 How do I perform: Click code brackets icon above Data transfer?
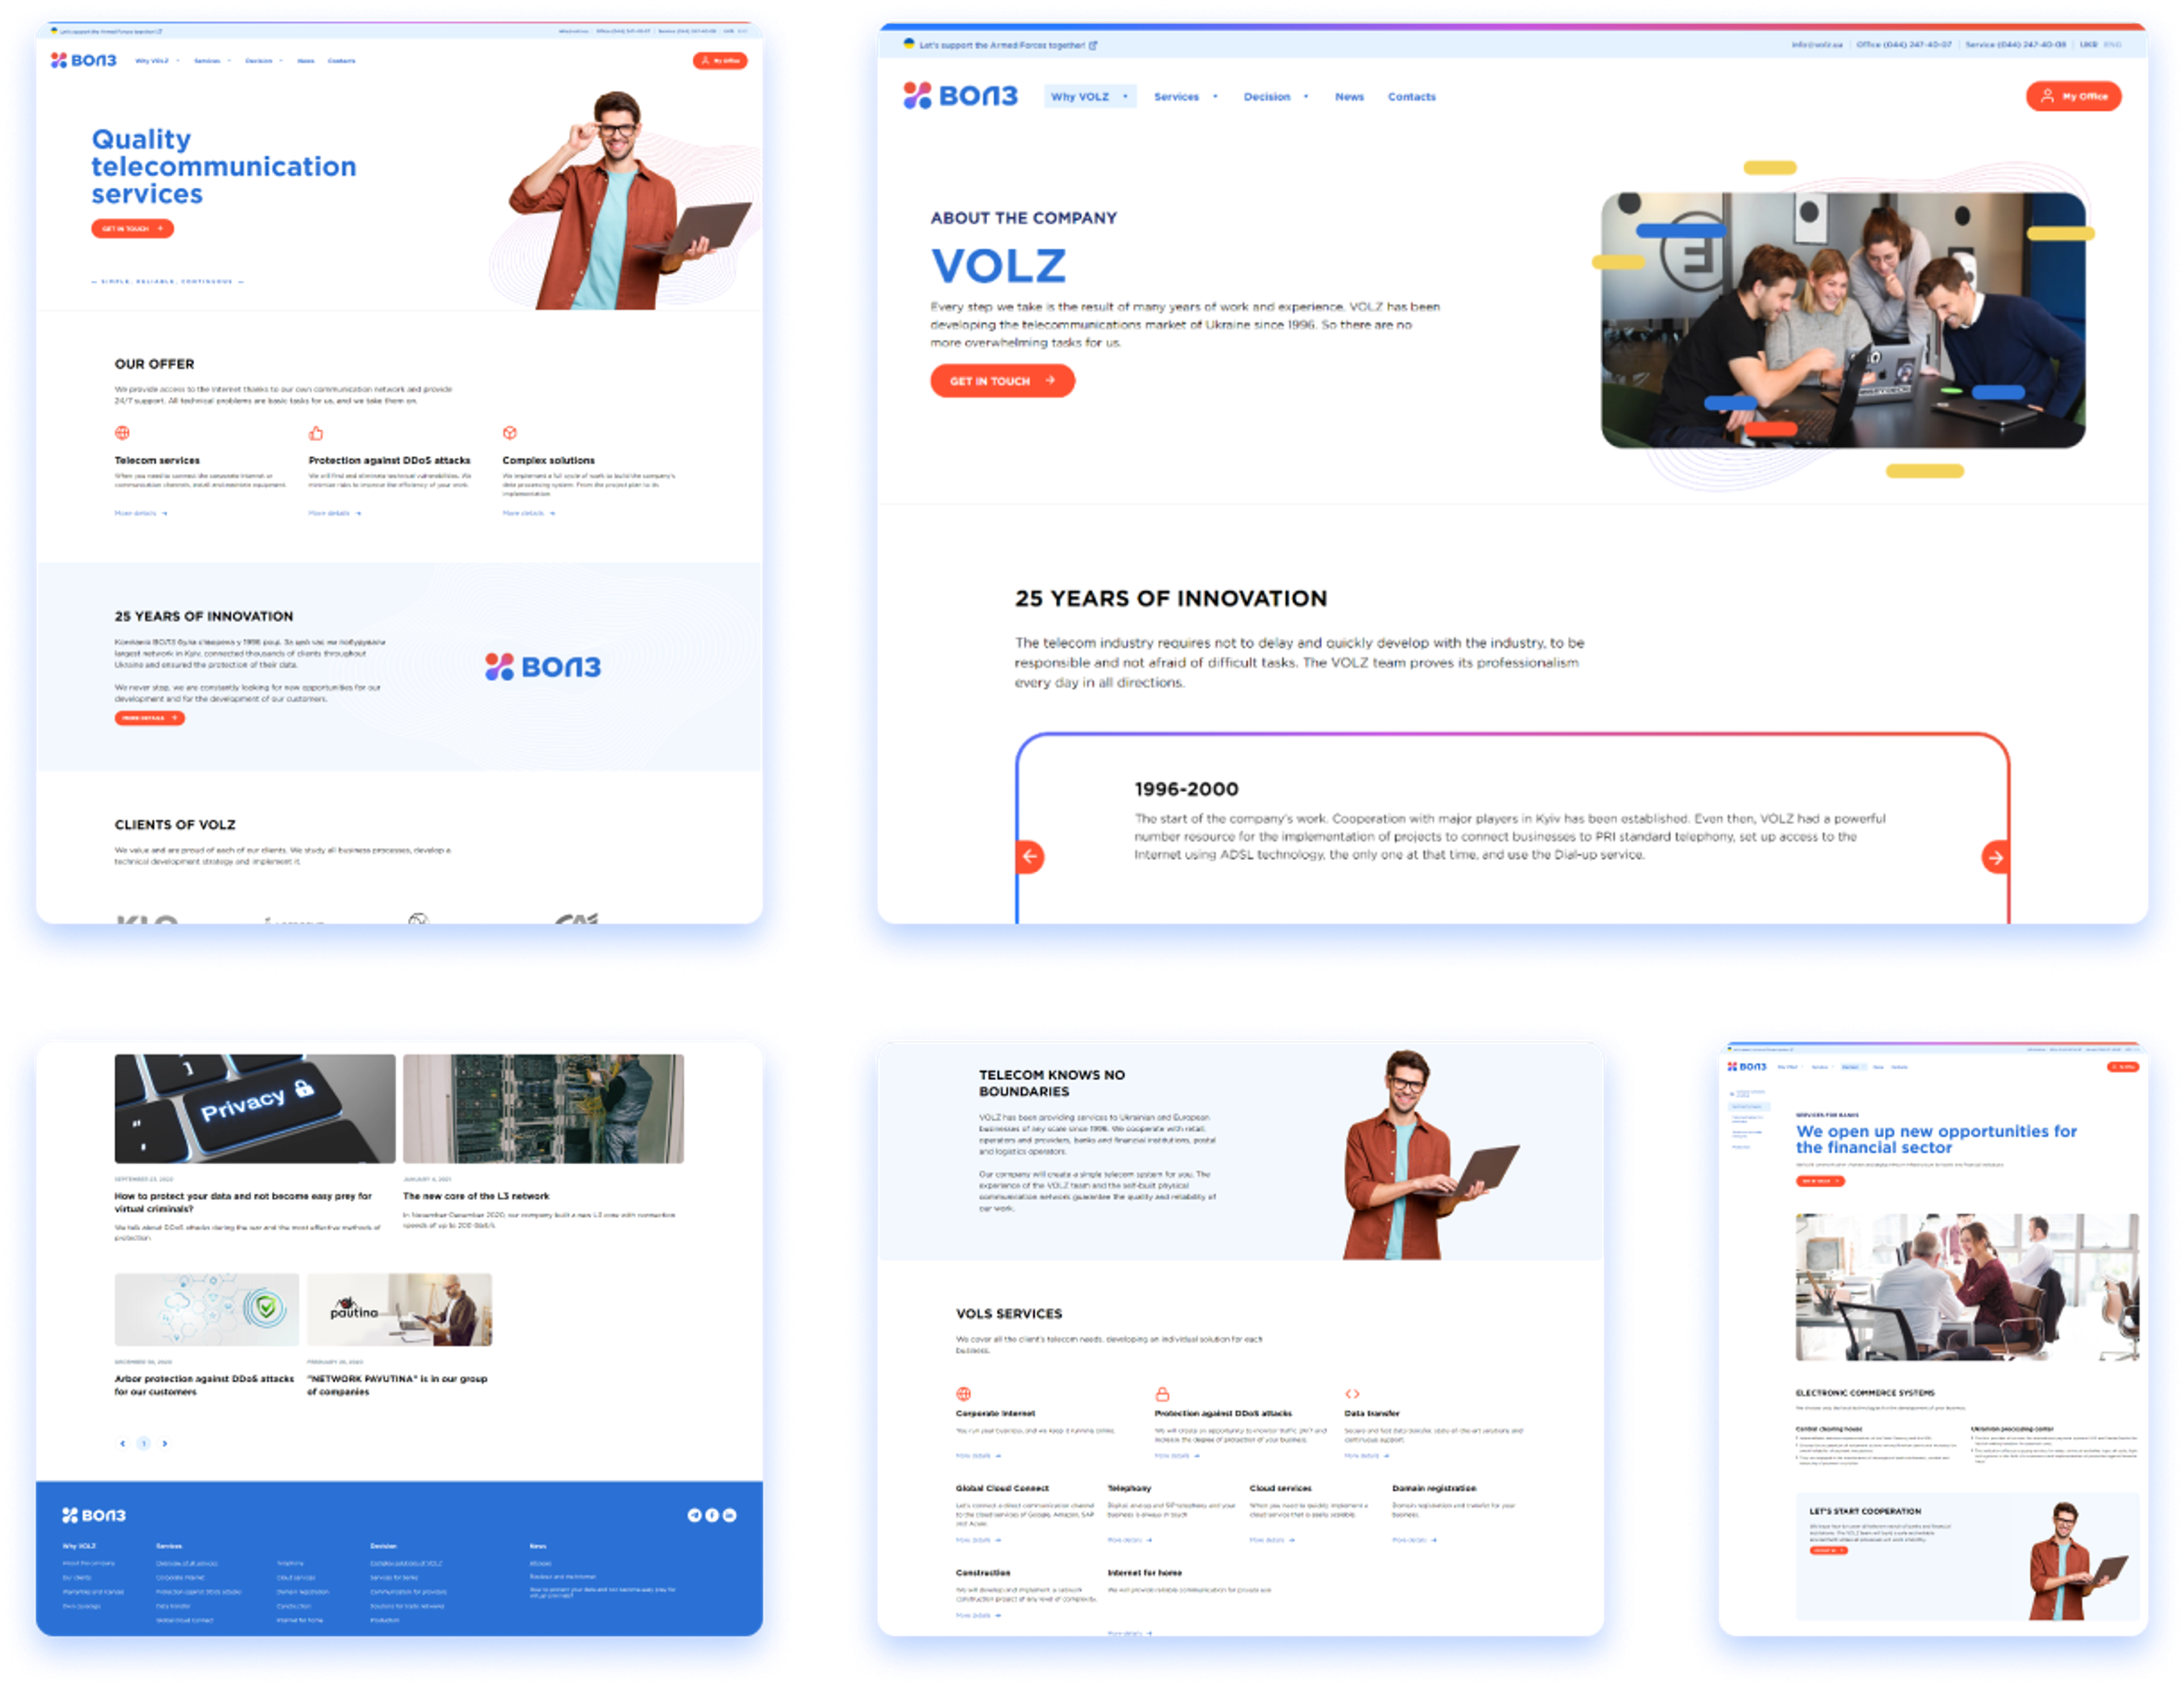click(x=1352, y=1394)
